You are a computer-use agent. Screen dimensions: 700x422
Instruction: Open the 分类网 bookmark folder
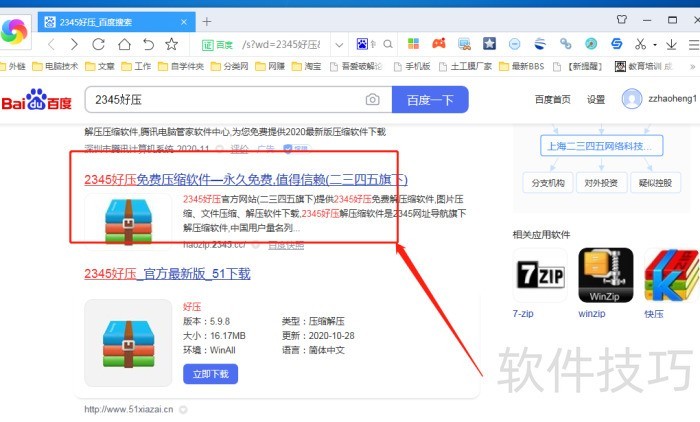pos(229,67)
